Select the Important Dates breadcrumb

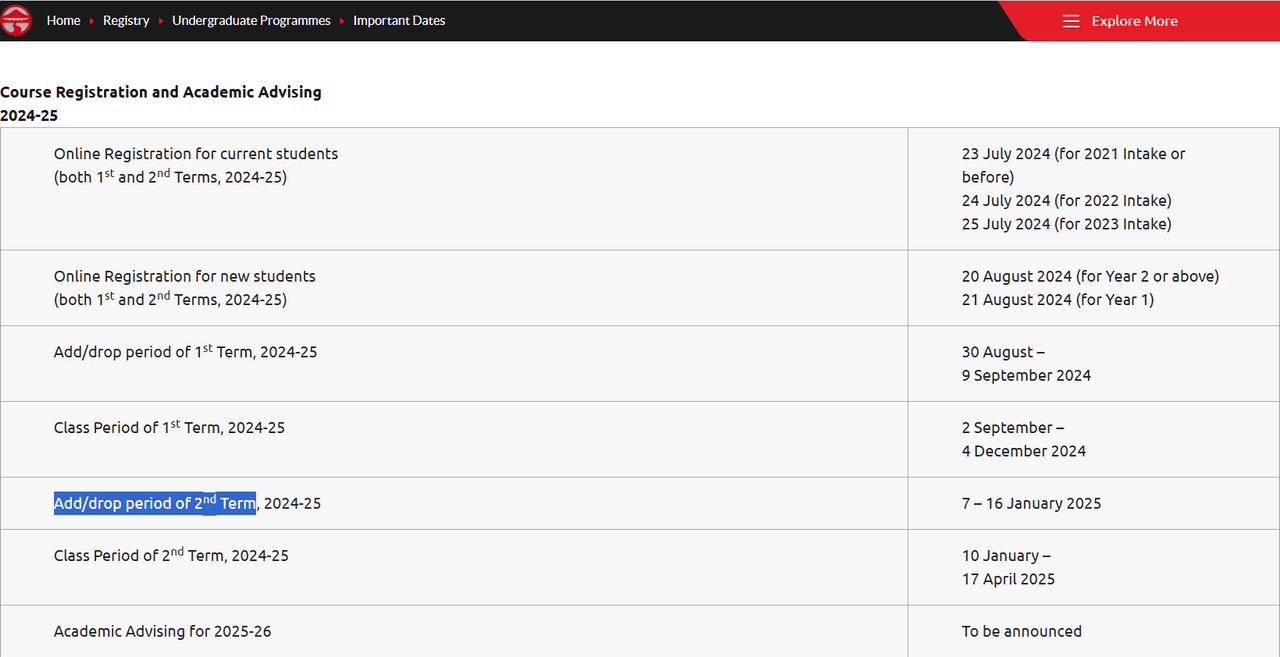click(399, 21)
